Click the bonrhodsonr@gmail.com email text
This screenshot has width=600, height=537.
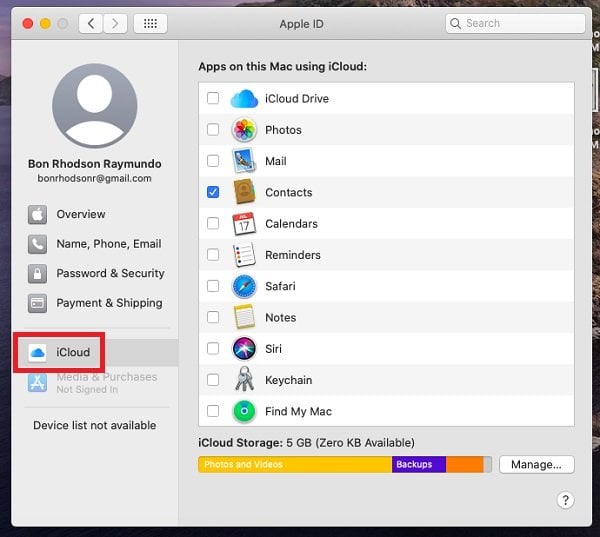point(95,178)
